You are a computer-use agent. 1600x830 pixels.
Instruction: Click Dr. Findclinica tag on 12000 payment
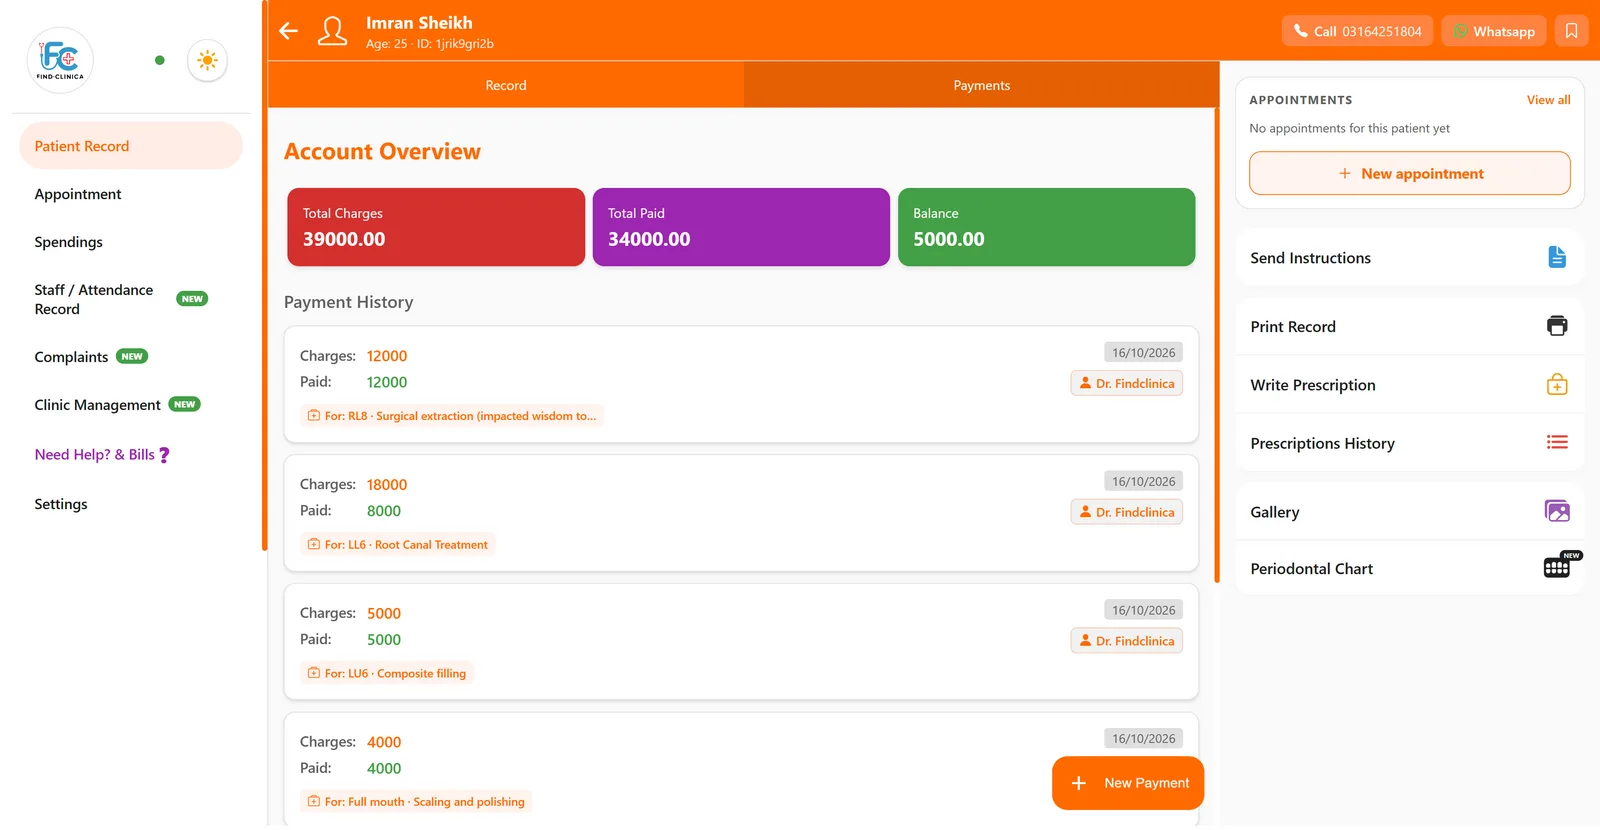click(1127, 383)
